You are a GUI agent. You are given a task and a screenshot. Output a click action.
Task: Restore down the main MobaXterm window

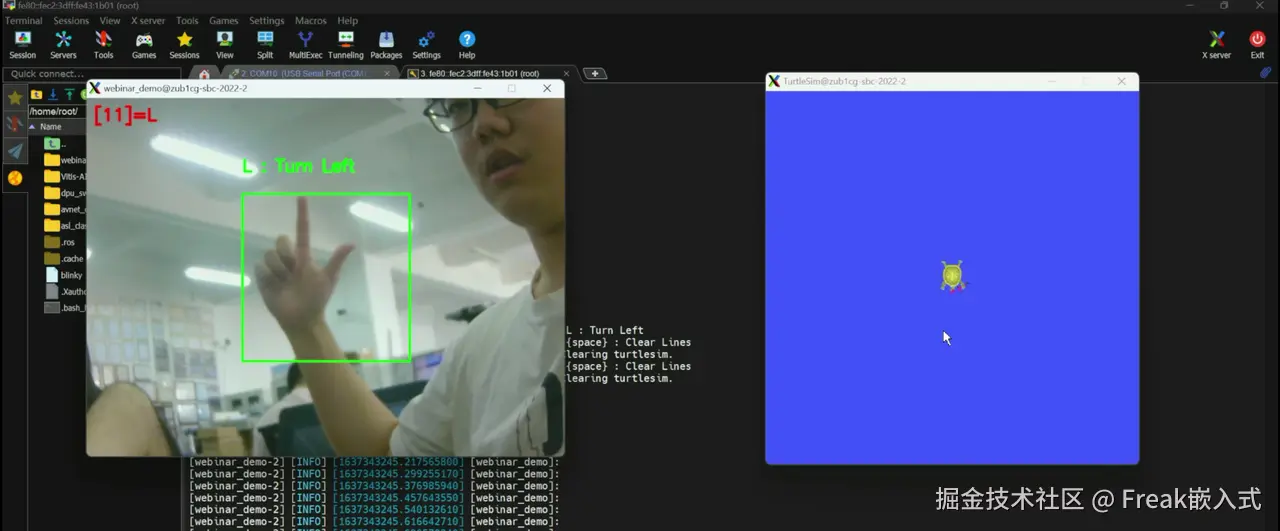(1224, 6)
